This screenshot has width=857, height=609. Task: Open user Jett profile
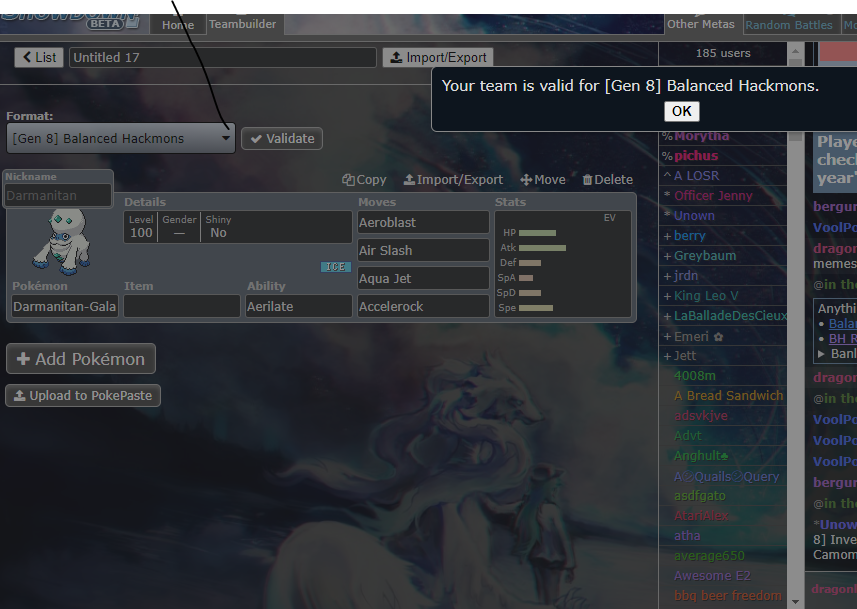(x=685, y=356)
